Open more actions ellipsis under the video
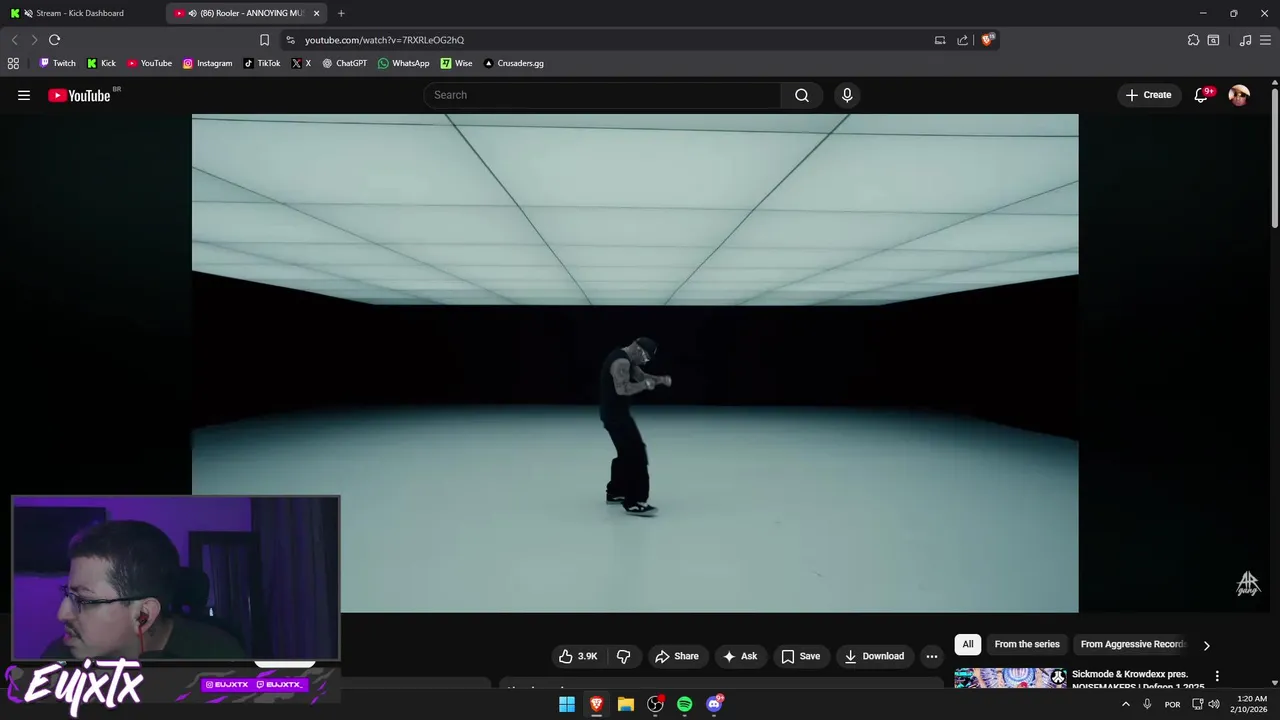 click(932, 656)
